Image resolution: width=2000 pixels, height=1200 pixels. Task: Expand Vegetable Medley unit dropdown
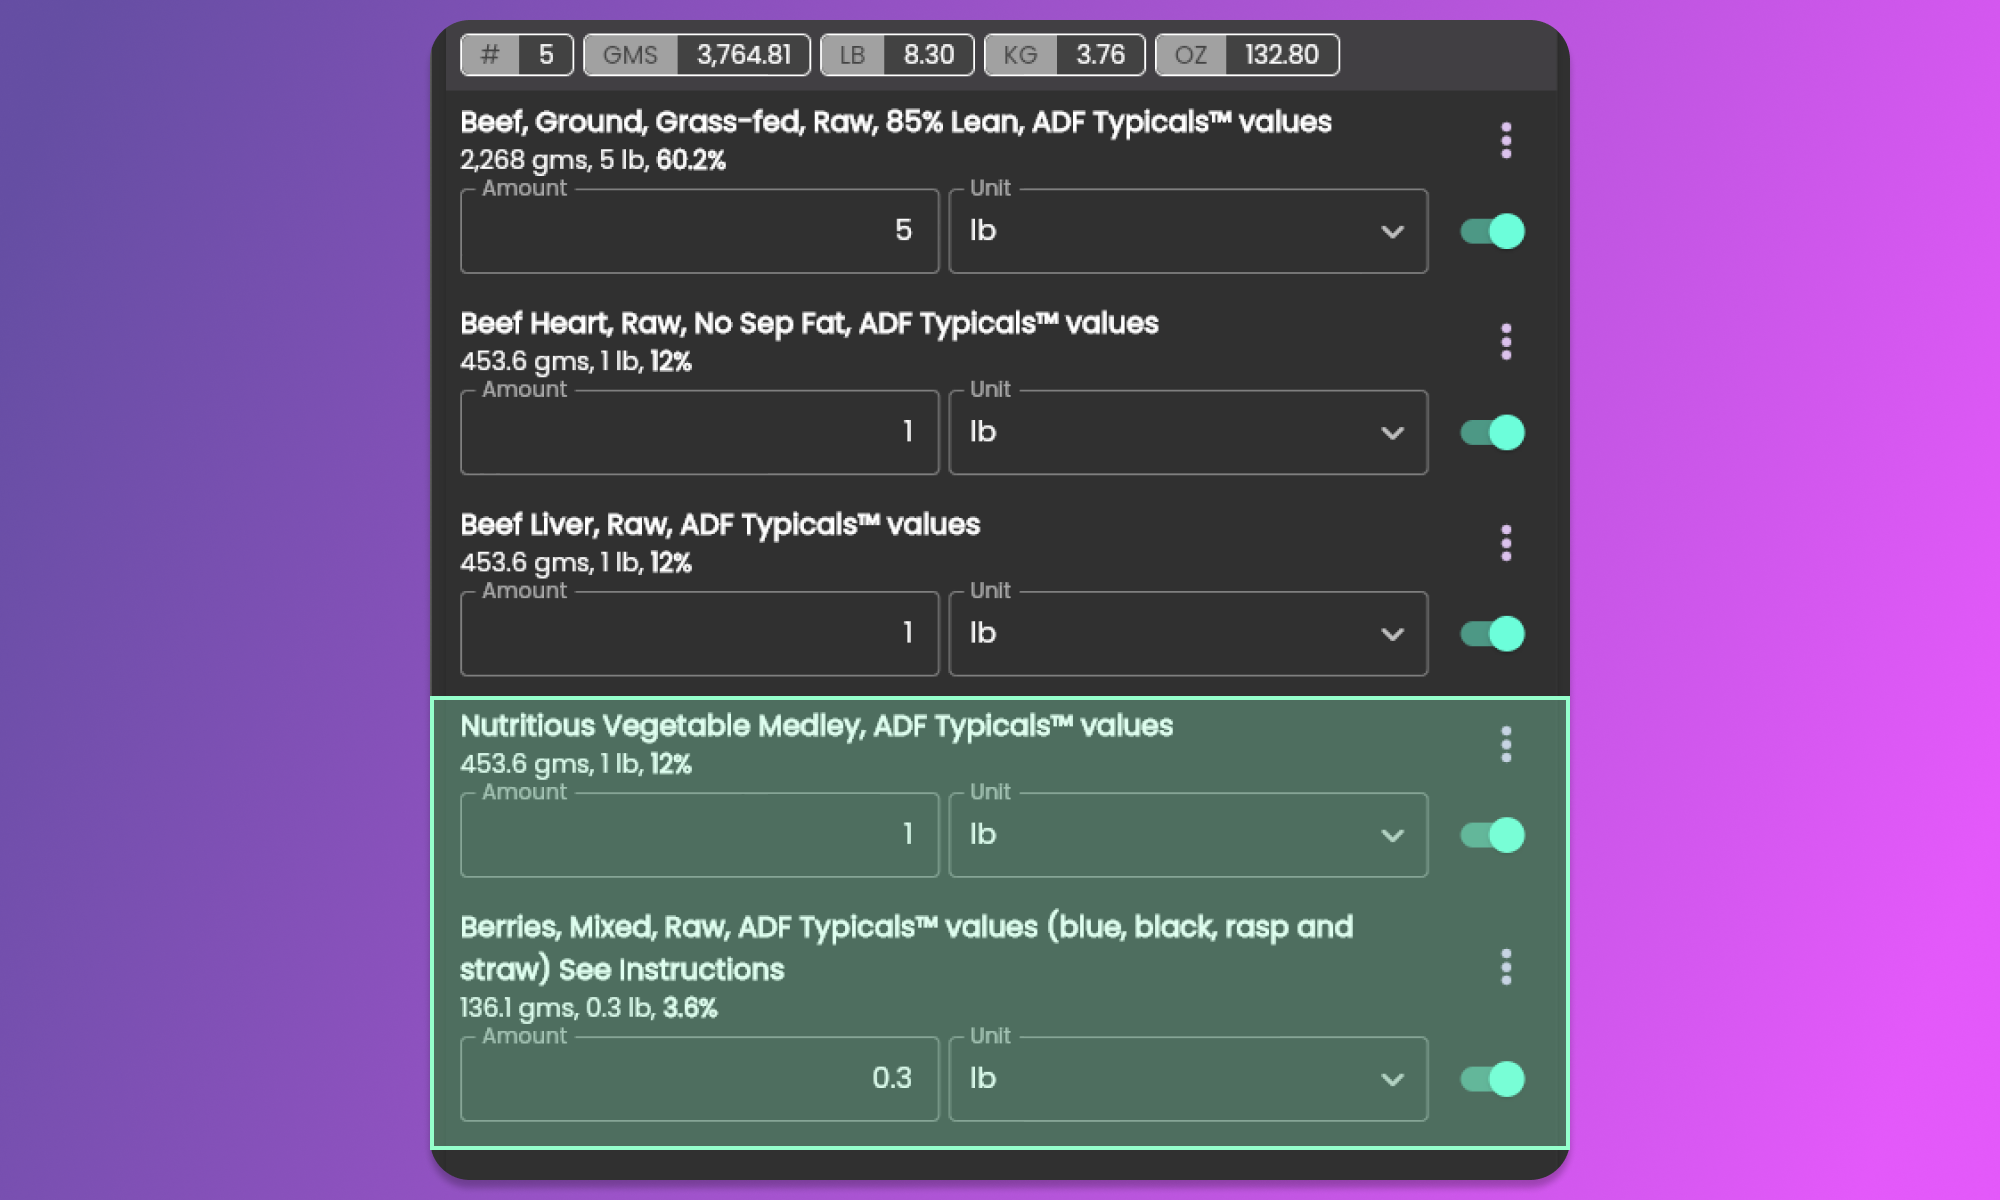(1187, 835)
